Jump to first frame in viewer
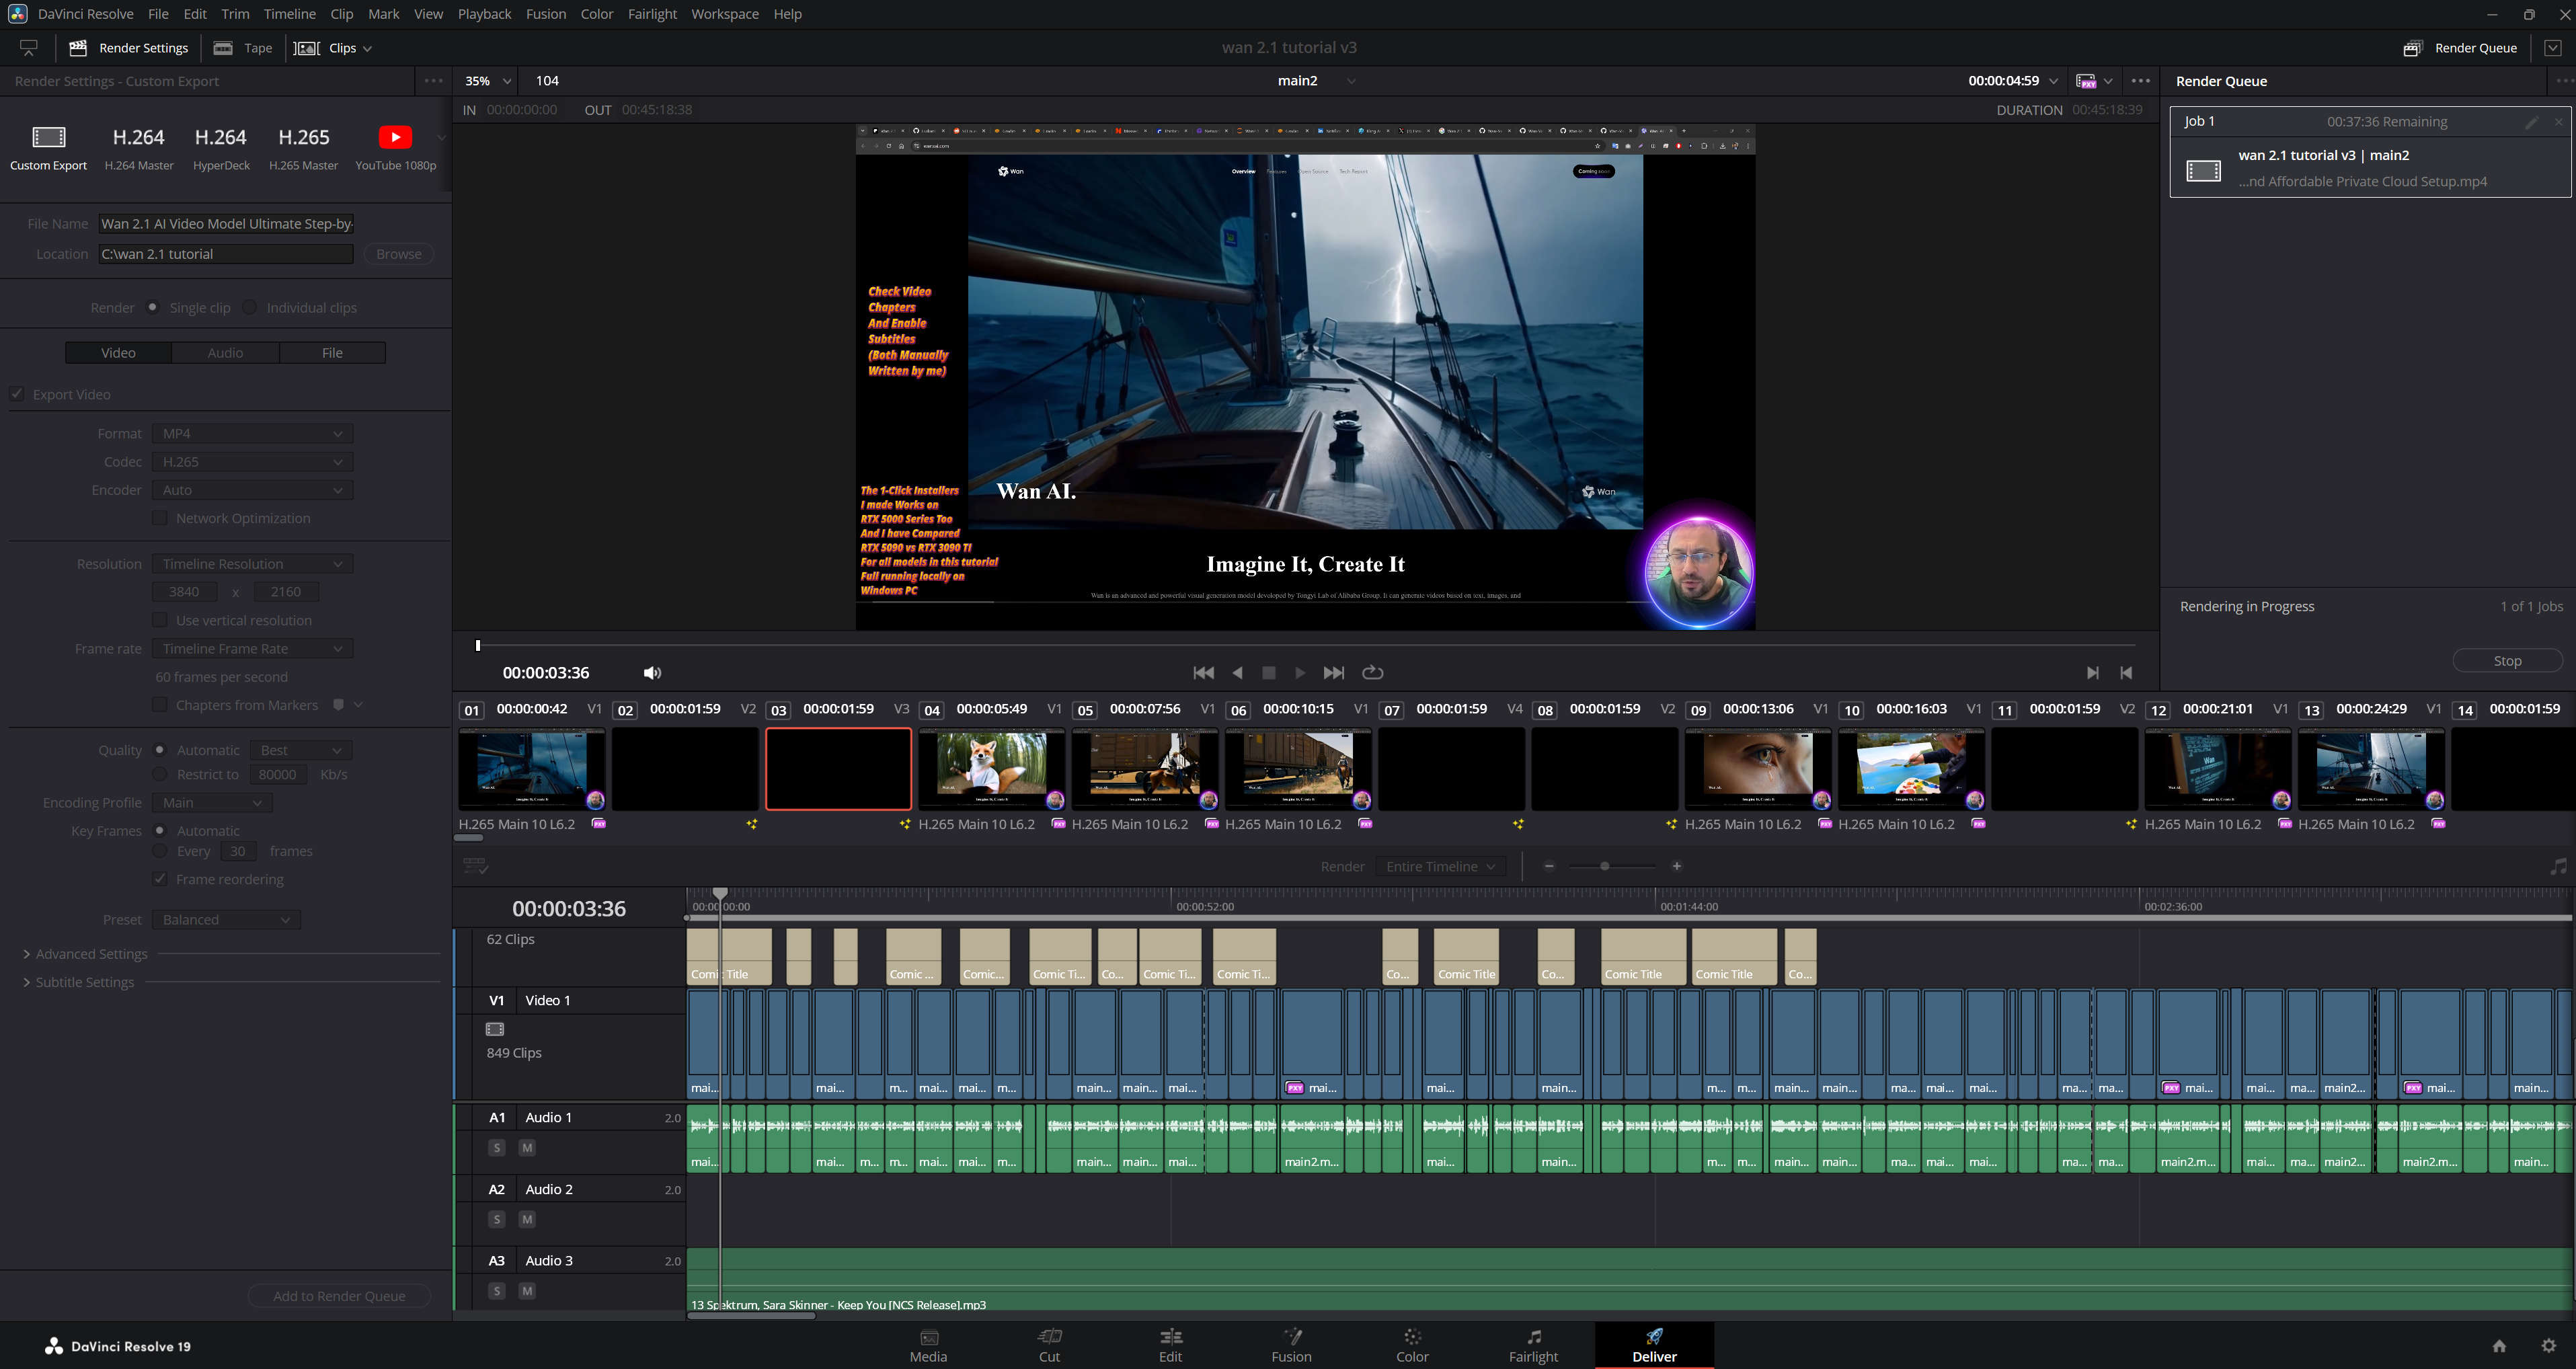This screenshot has height=1369, width=2576. coord(1203,673)
